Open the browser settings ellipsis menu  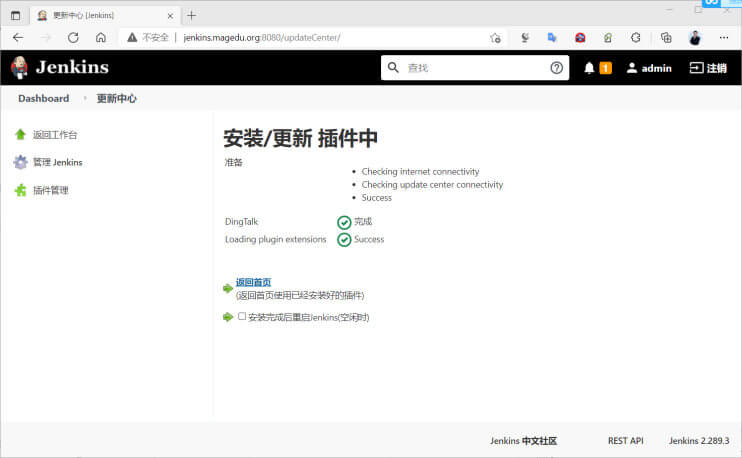tap(724, 37)
